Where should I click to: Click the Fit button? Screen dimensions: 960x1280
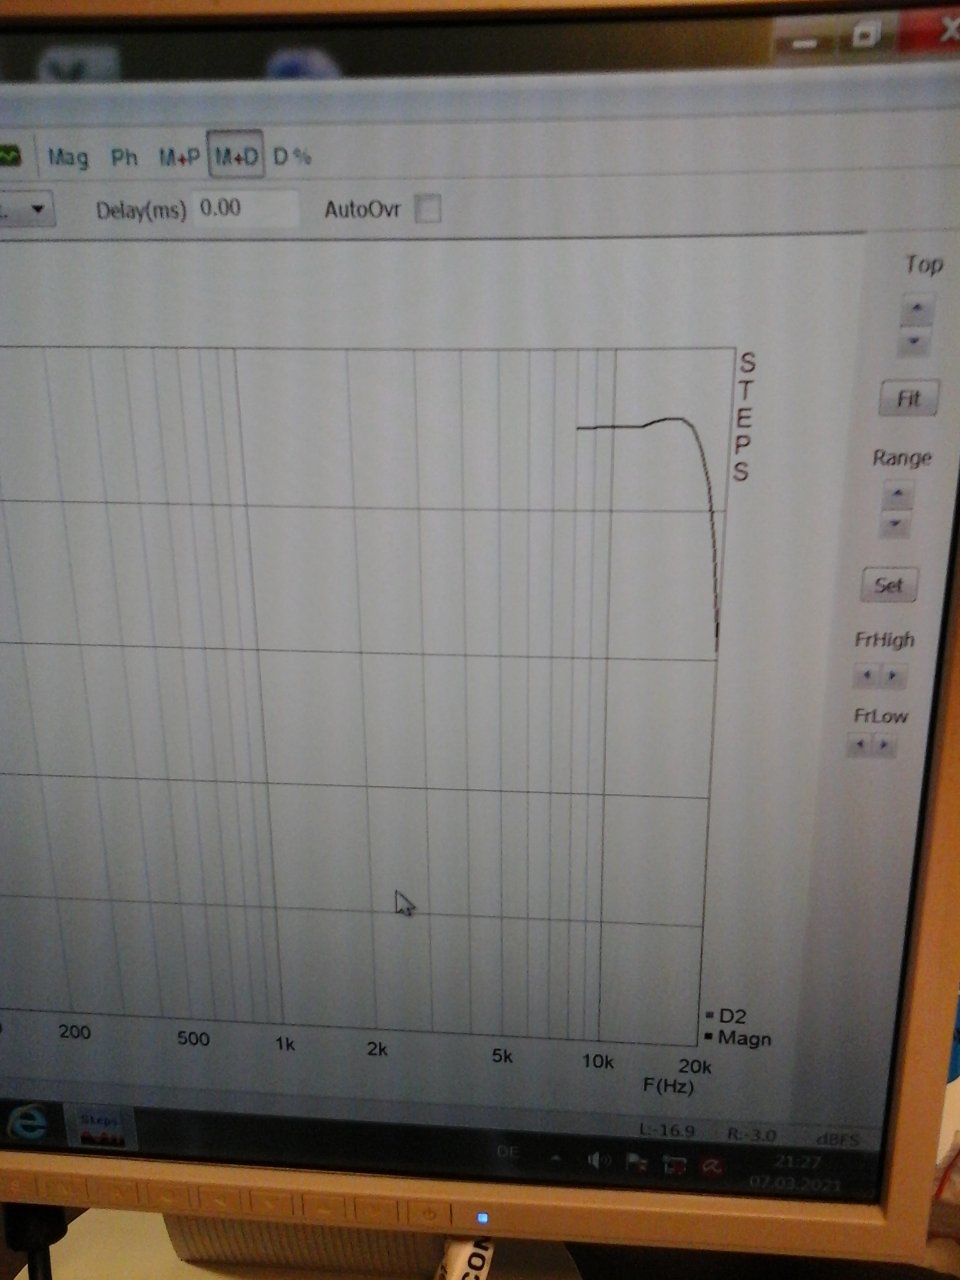908,399
